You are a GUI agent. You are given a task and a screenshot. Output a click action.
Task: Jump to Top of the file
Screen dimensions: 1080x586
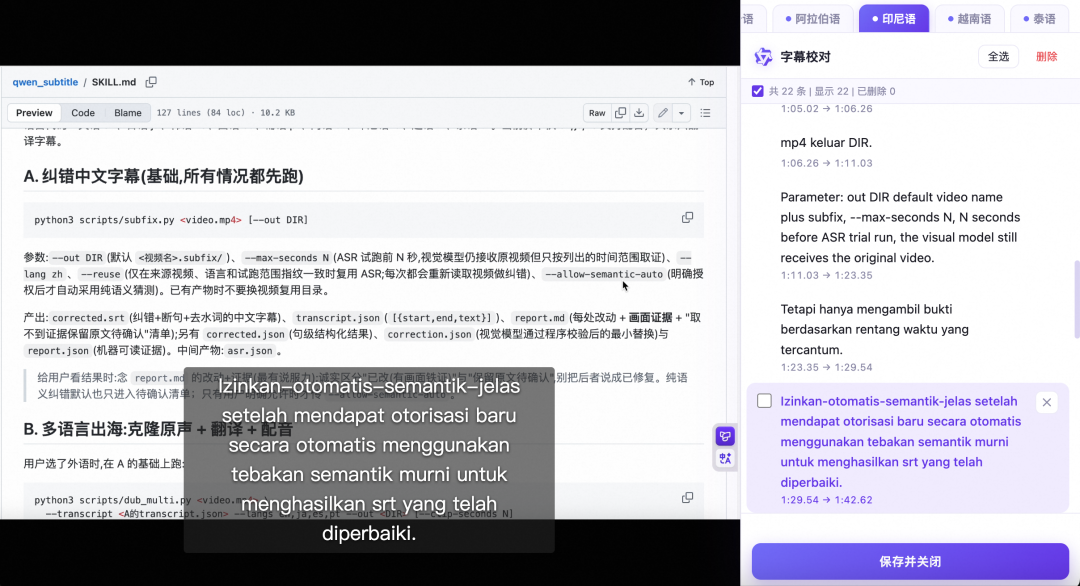701,82
